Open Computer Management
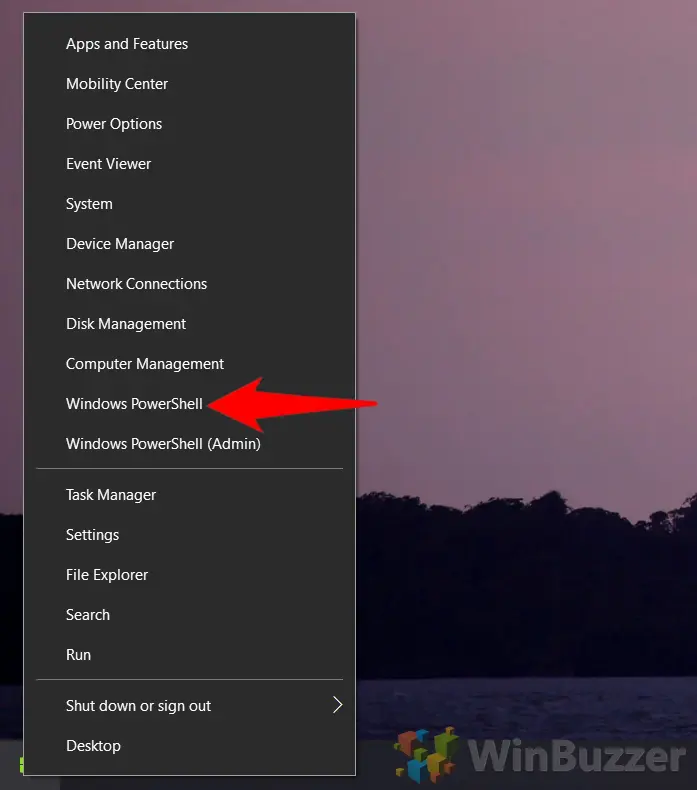 [x=189, y=364]
